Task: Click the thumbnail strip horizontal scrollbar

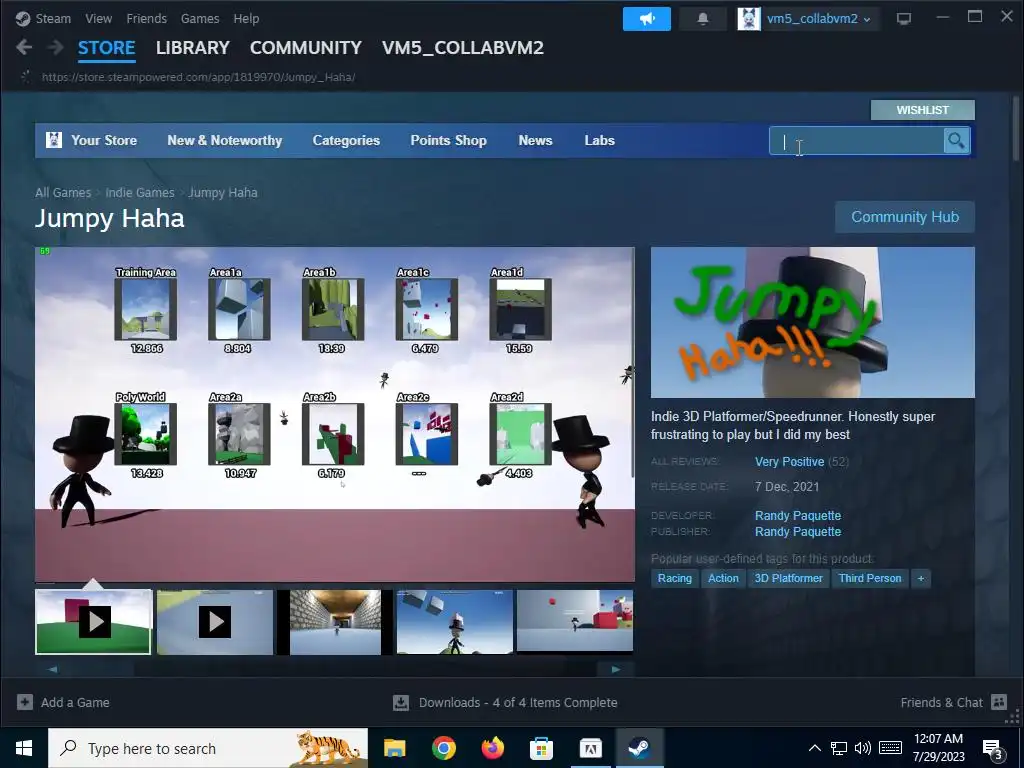Action: (x=334, y=669)
